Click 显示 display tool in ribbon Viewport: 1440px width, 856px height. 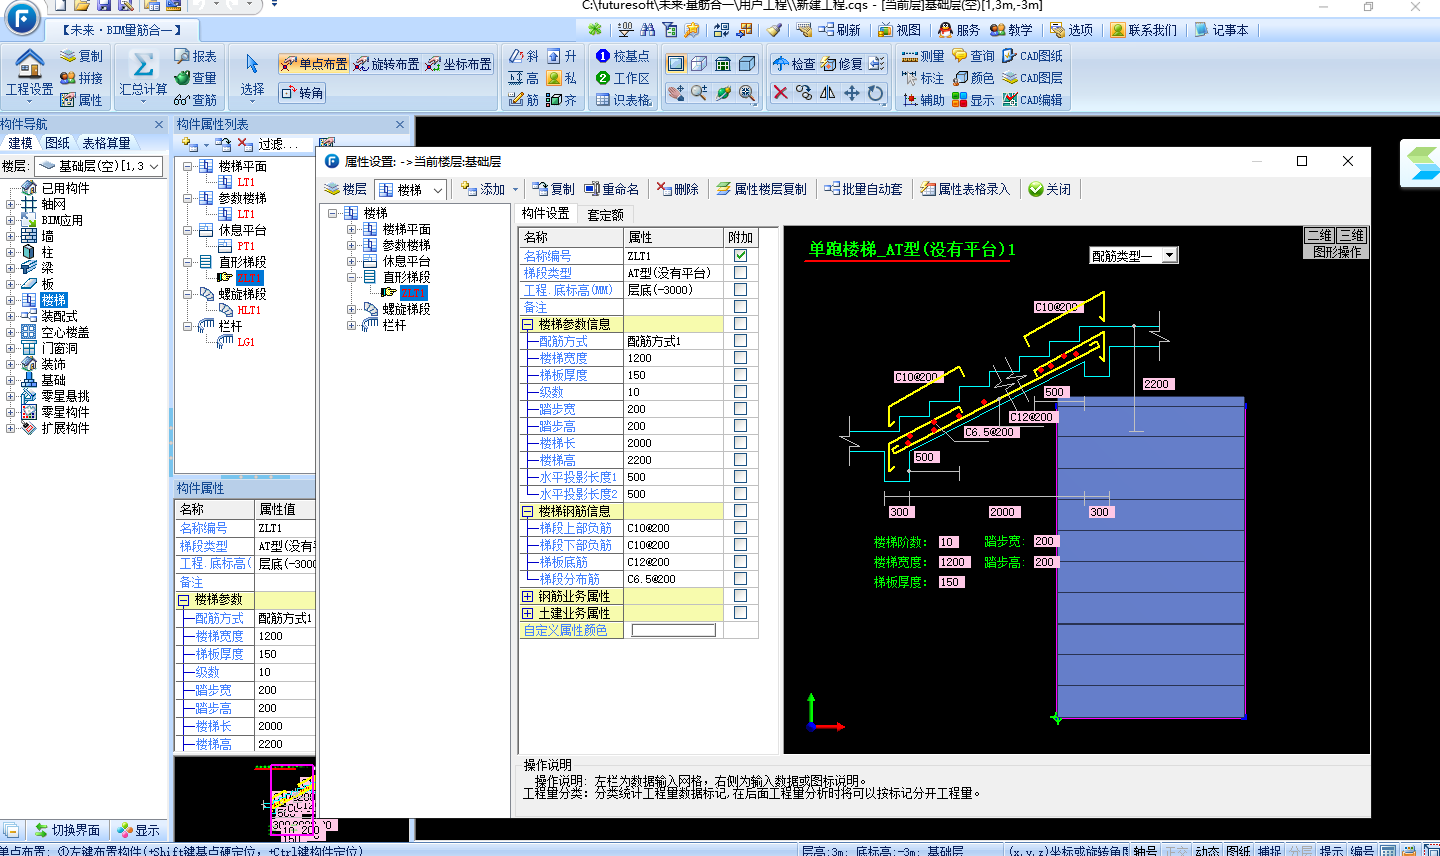[973, 100]
